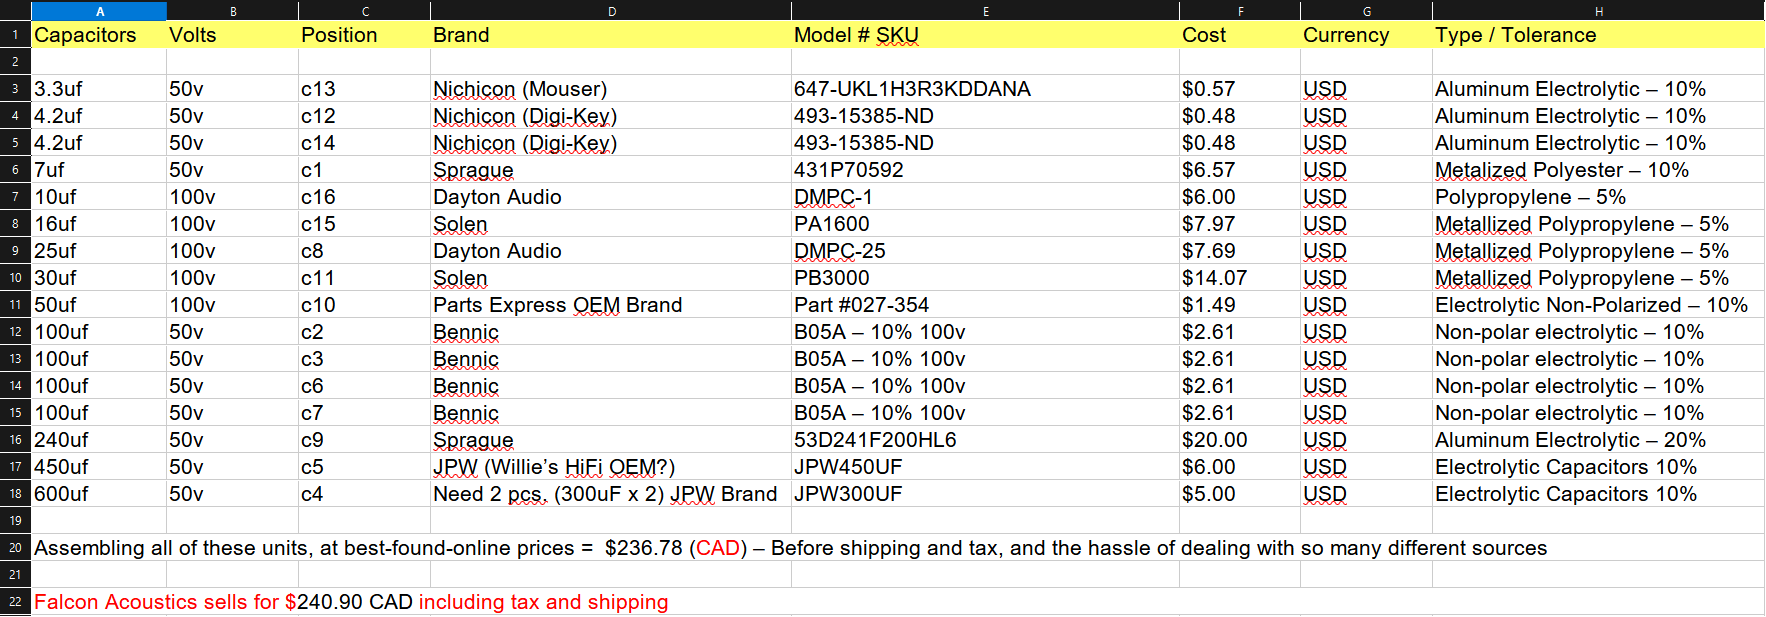Select the $6.57 cost cell
Viewport: 1766px width, 617px height.
(1240, 170)
